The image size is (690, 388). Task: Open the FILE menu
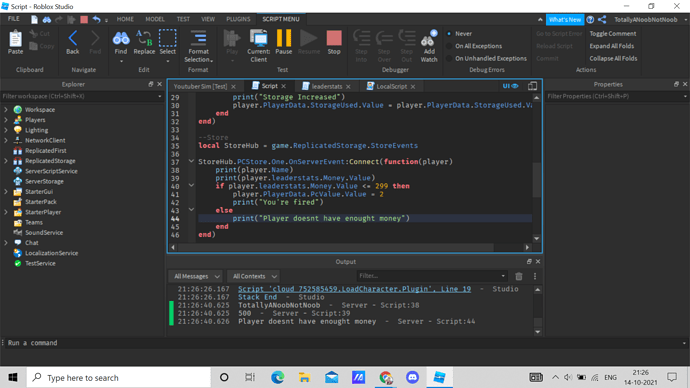pyautogui.click(x=14, y=19)
